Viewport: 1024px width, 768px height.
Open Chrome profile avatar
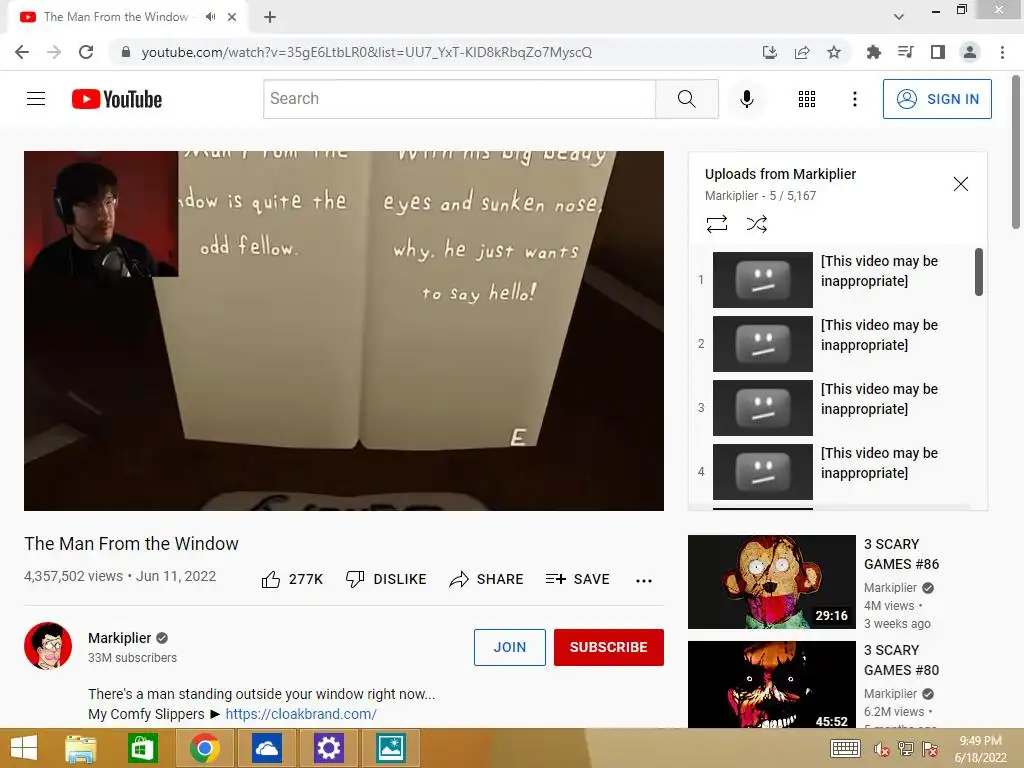(x=970, y=52)
